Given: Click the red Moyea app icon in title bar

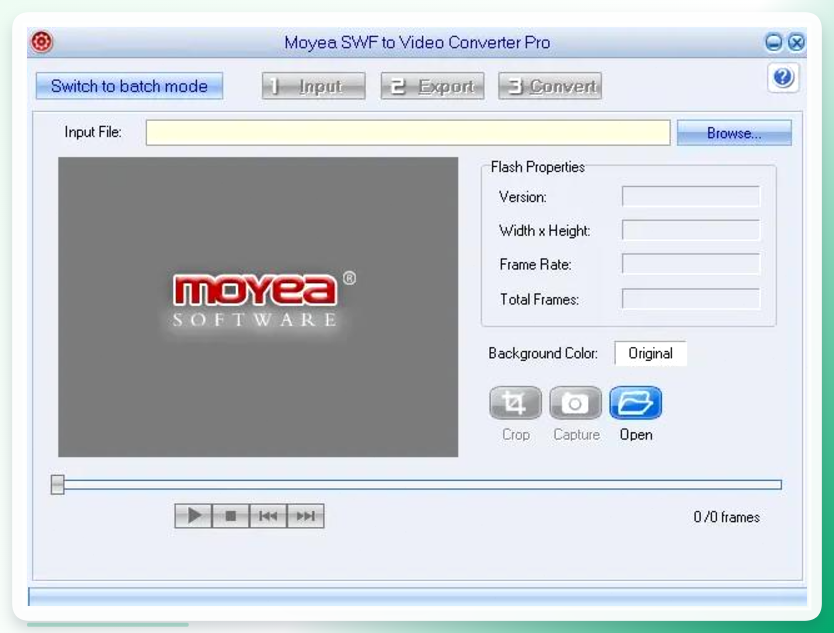Looking at the screenshot, I should click(42, 42).
